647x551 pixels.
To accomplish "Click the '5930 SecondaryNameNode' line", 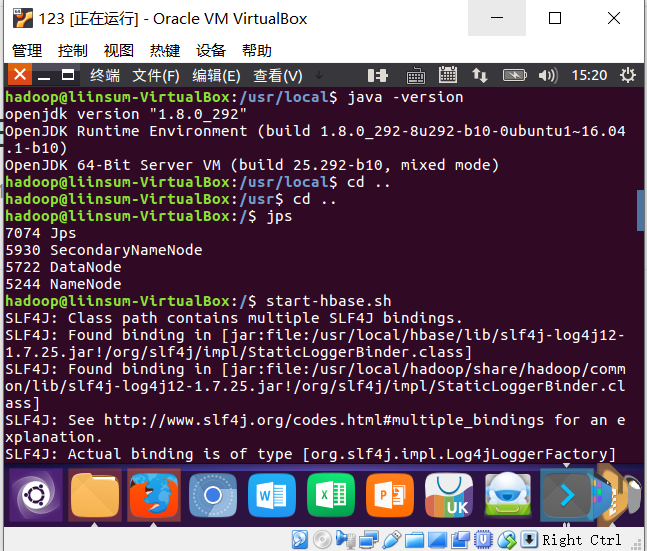I will (104, 250).
